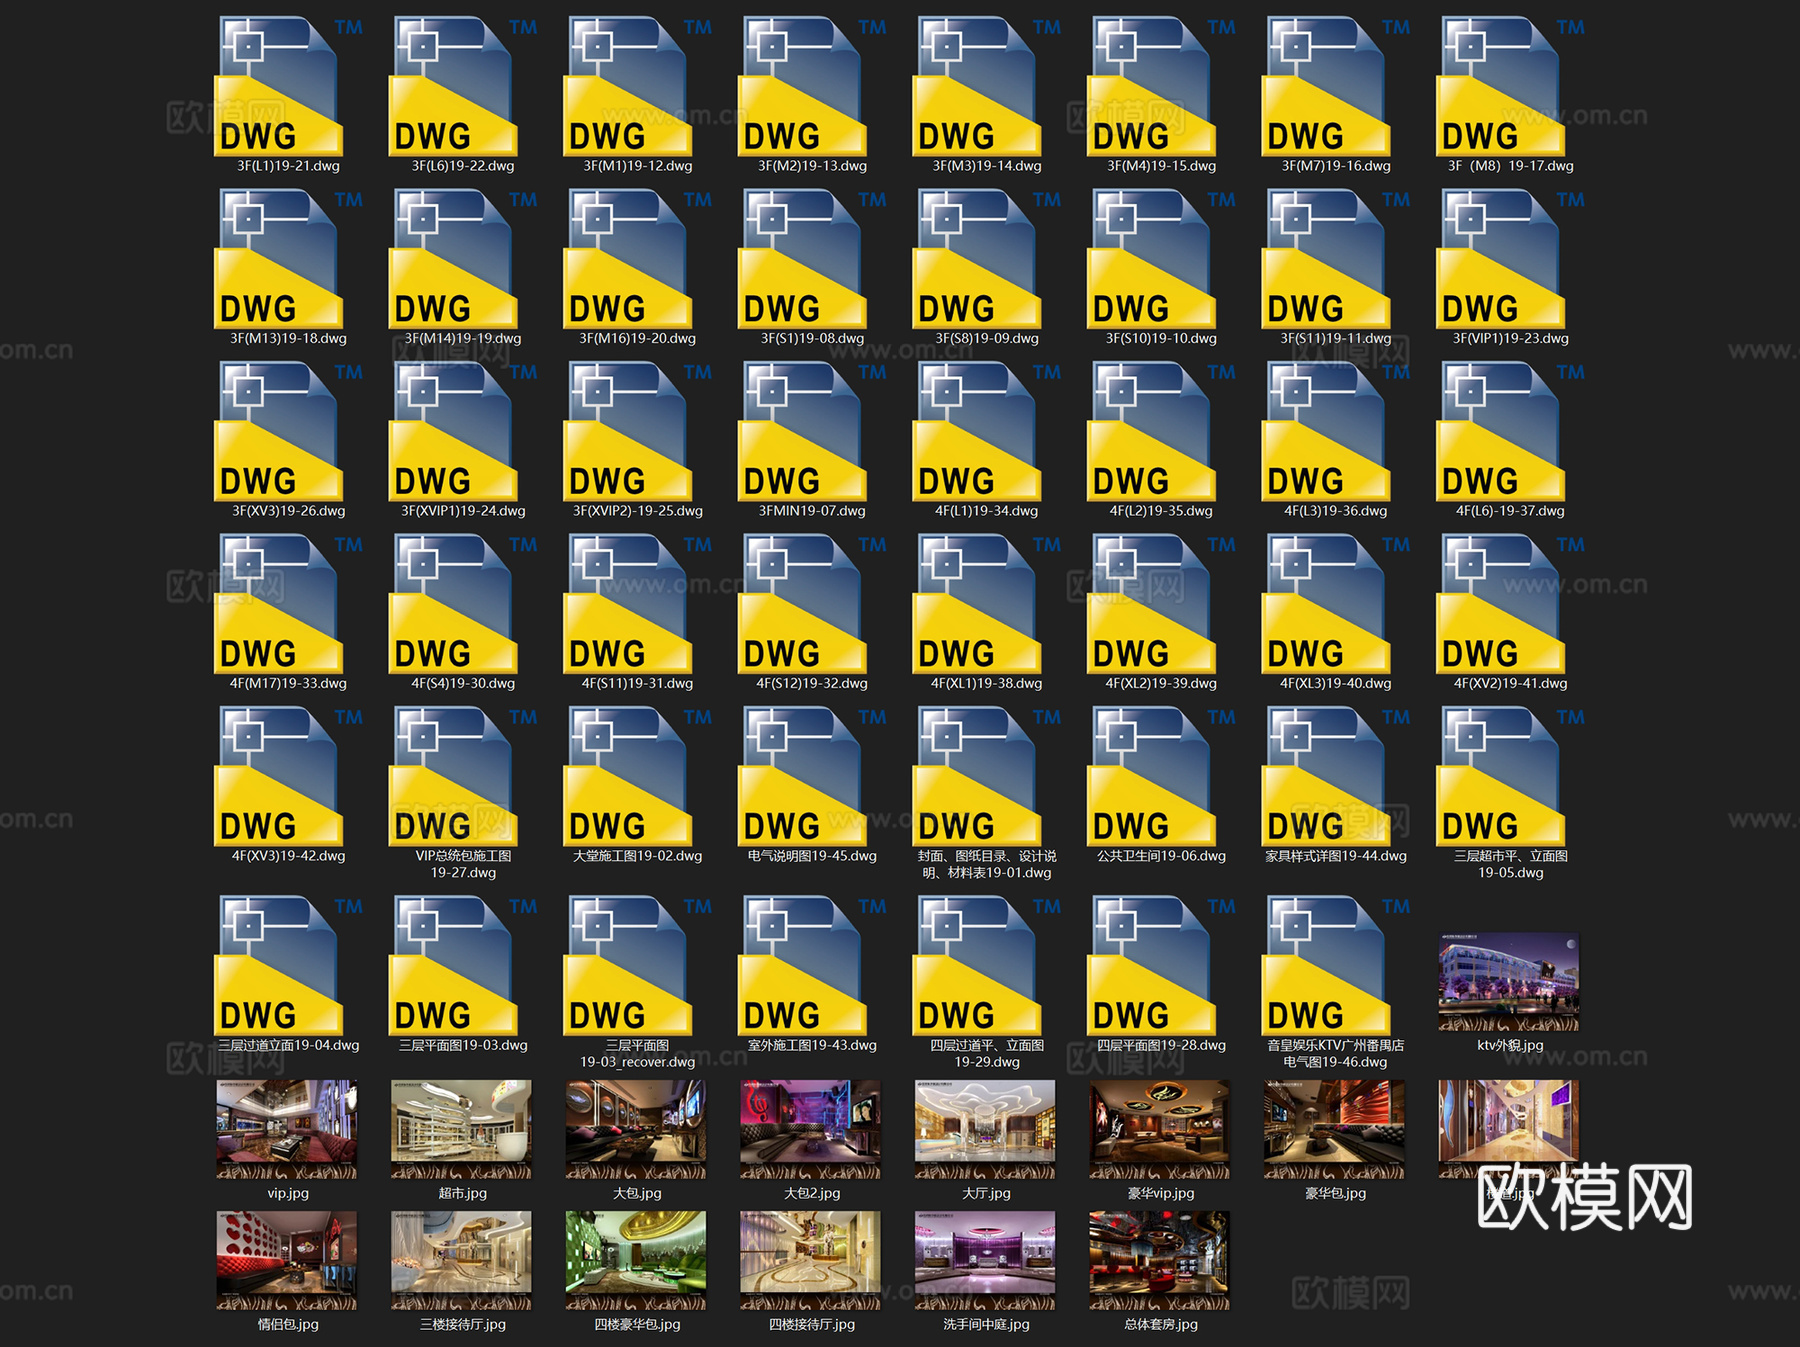The image size is (1800, 1347).
Task: Select the 3F(M13)19-18.dwg drawing icon
Action: (x=279, y=259)
